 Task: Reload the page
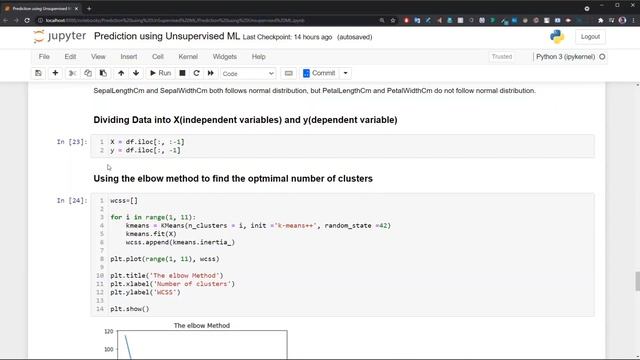tap(27, 20)
